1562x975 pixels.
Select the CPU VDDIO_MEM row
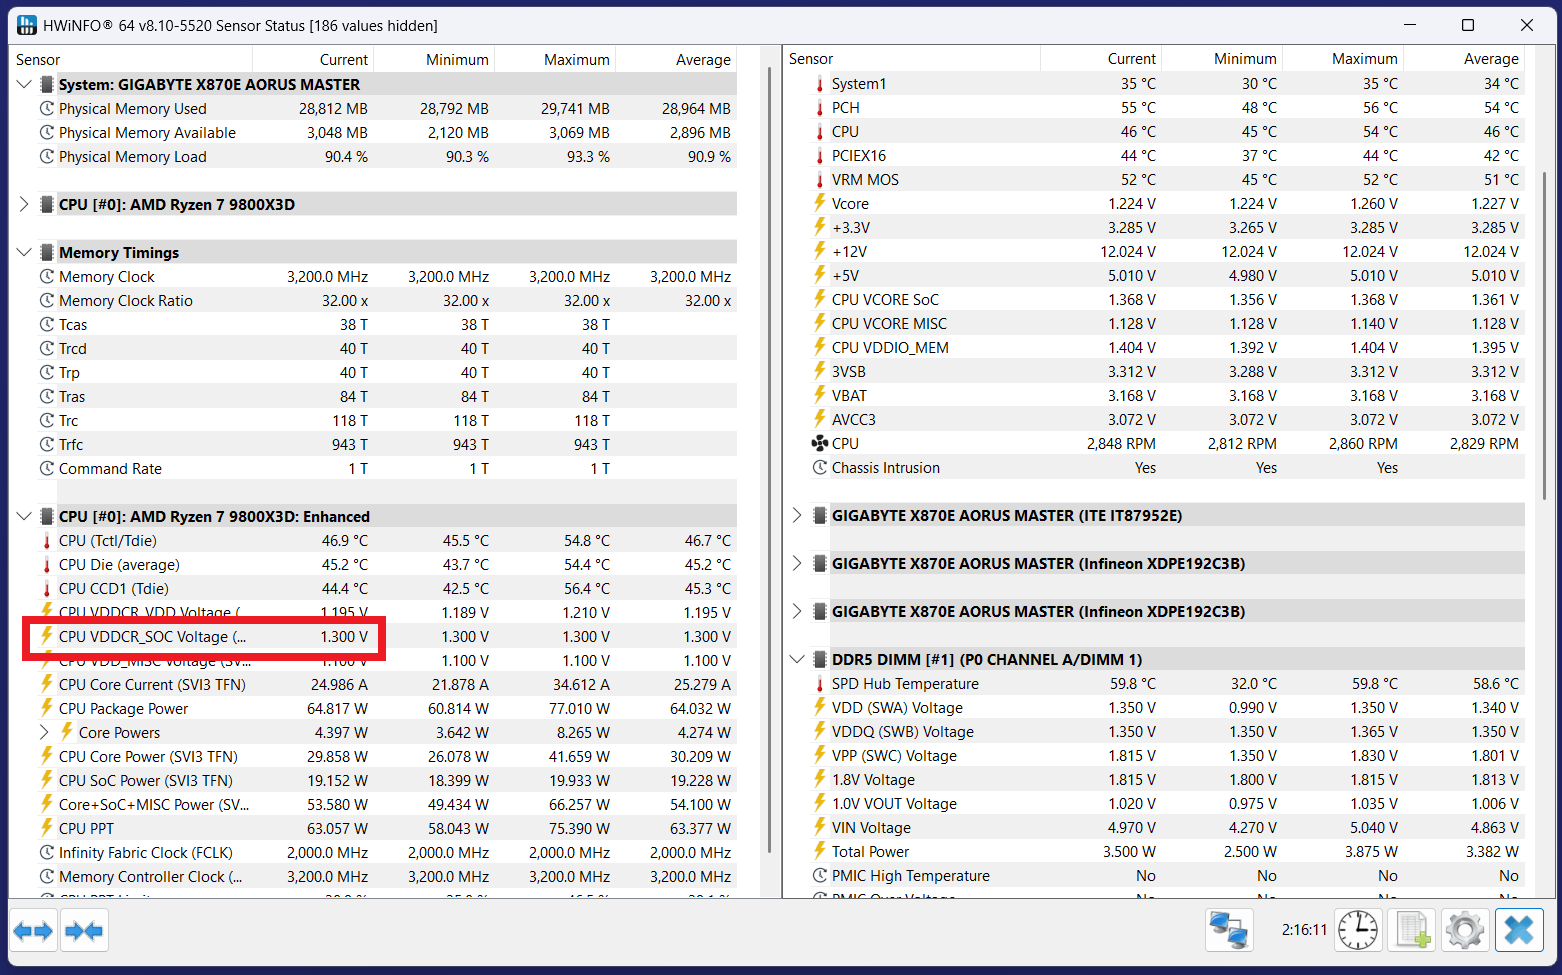[1168, 348]
